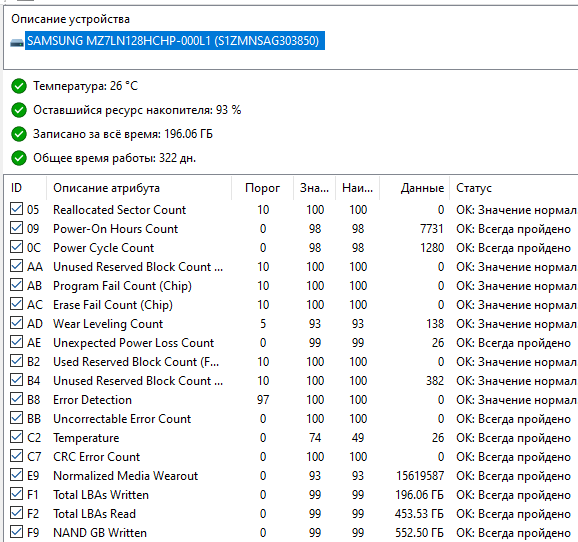Toggle the checkbox for 09 Power-On Hours Count
Image resolution: width=578 pixels, height=542 pixels.
(x=16, y=228)
